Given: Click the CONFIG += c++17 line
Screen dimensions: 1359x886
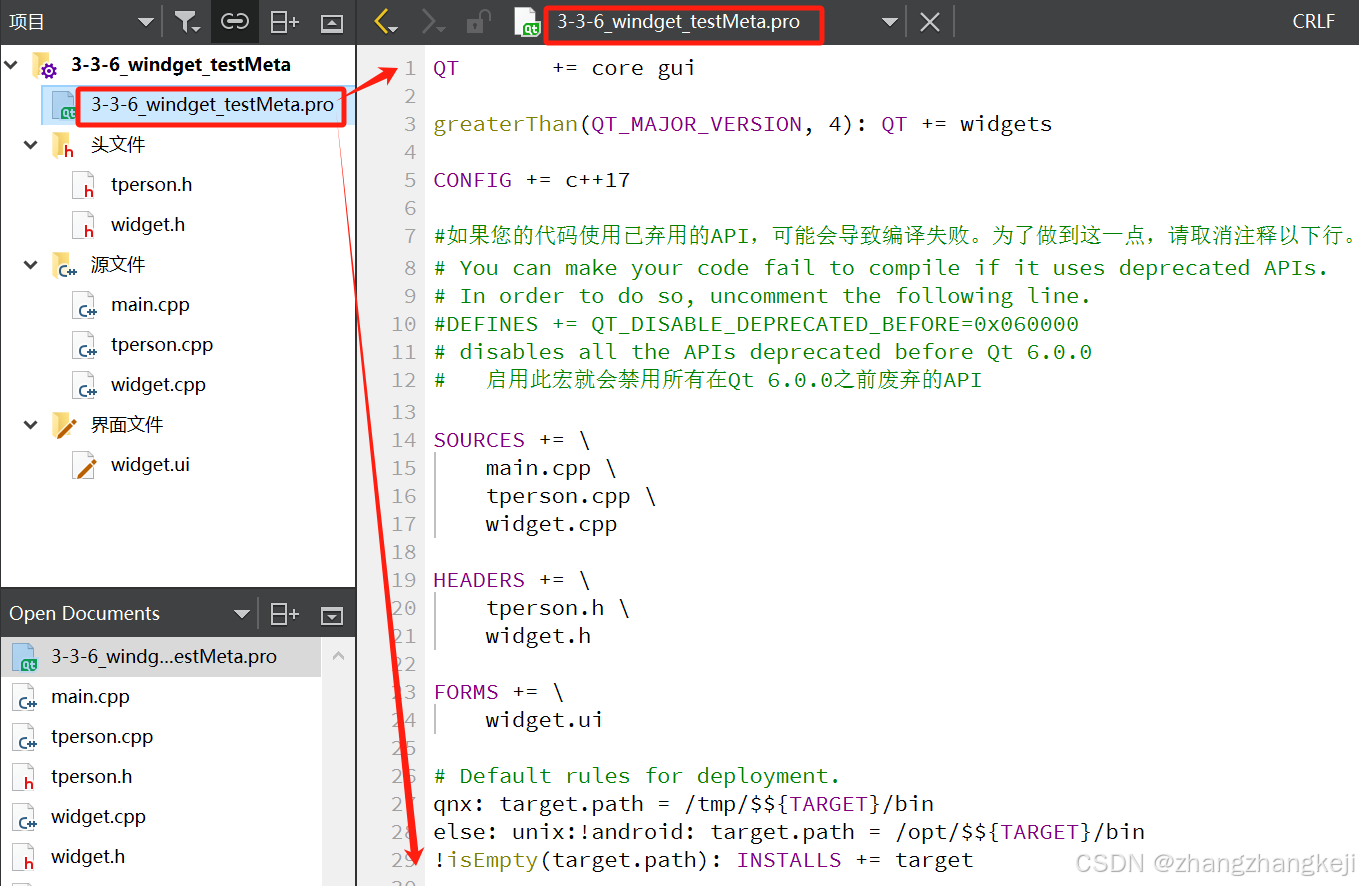Looking at the screenshot, I should click(531, 180).
